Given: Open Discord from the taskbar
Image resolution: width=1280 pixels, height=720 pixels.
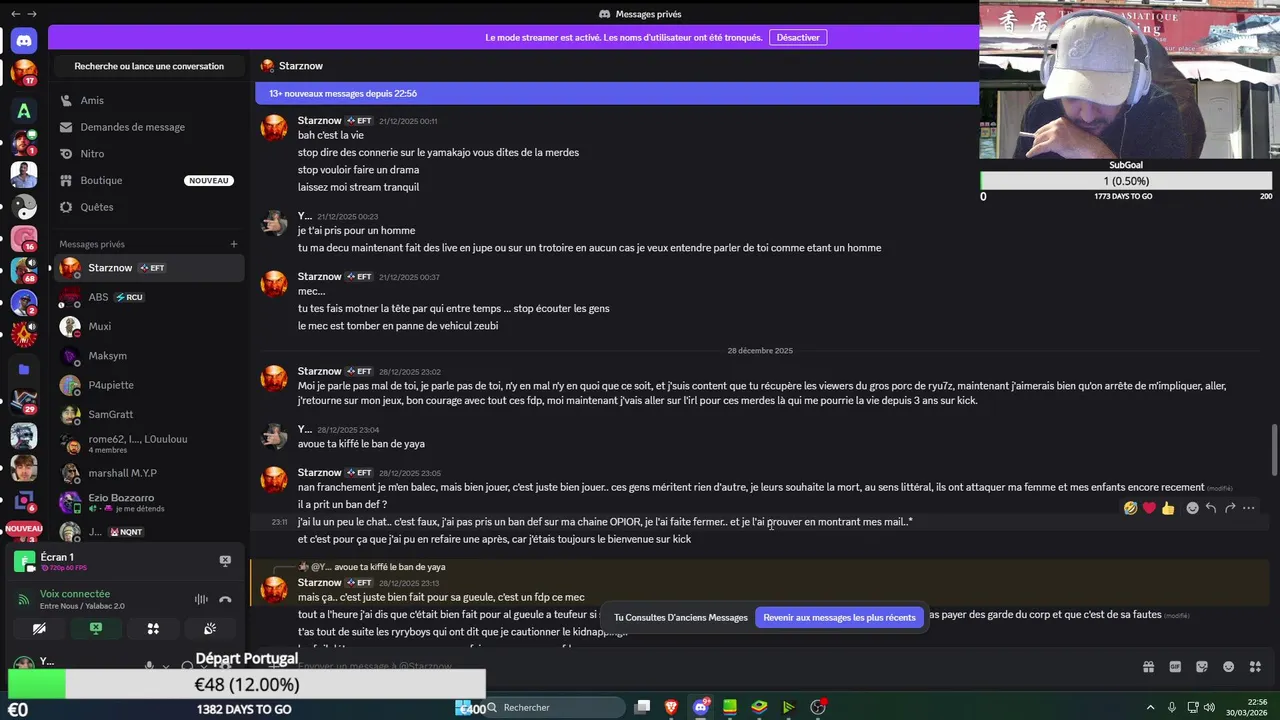Looking at the screenshot, I should point(701,707).
